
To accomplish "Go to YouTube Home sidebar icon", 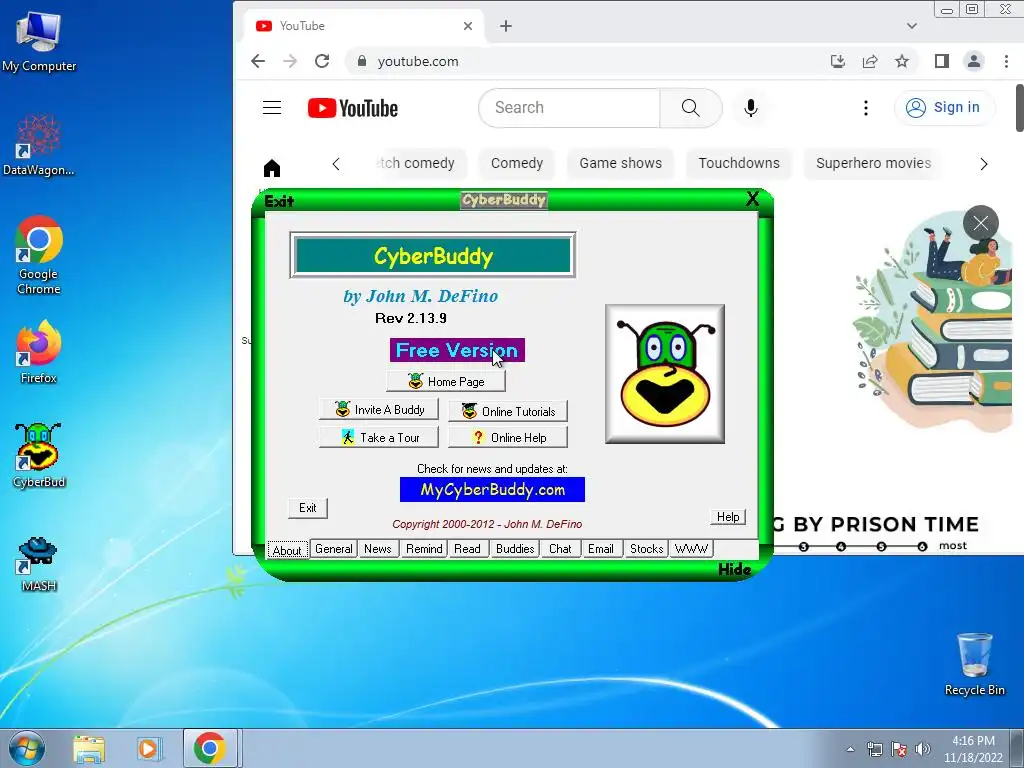I will pos(272,168).
